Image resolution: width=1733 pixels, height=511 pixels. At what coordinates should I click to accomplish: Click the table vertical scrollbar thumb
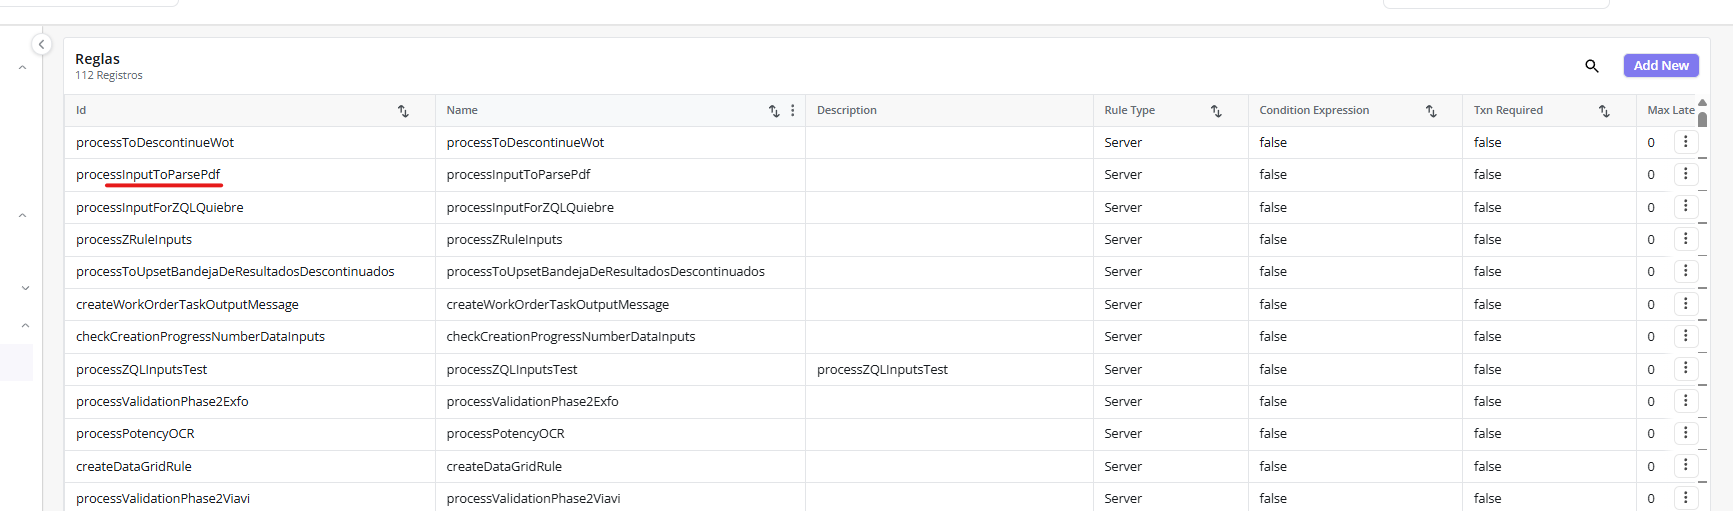[1702, 119]
